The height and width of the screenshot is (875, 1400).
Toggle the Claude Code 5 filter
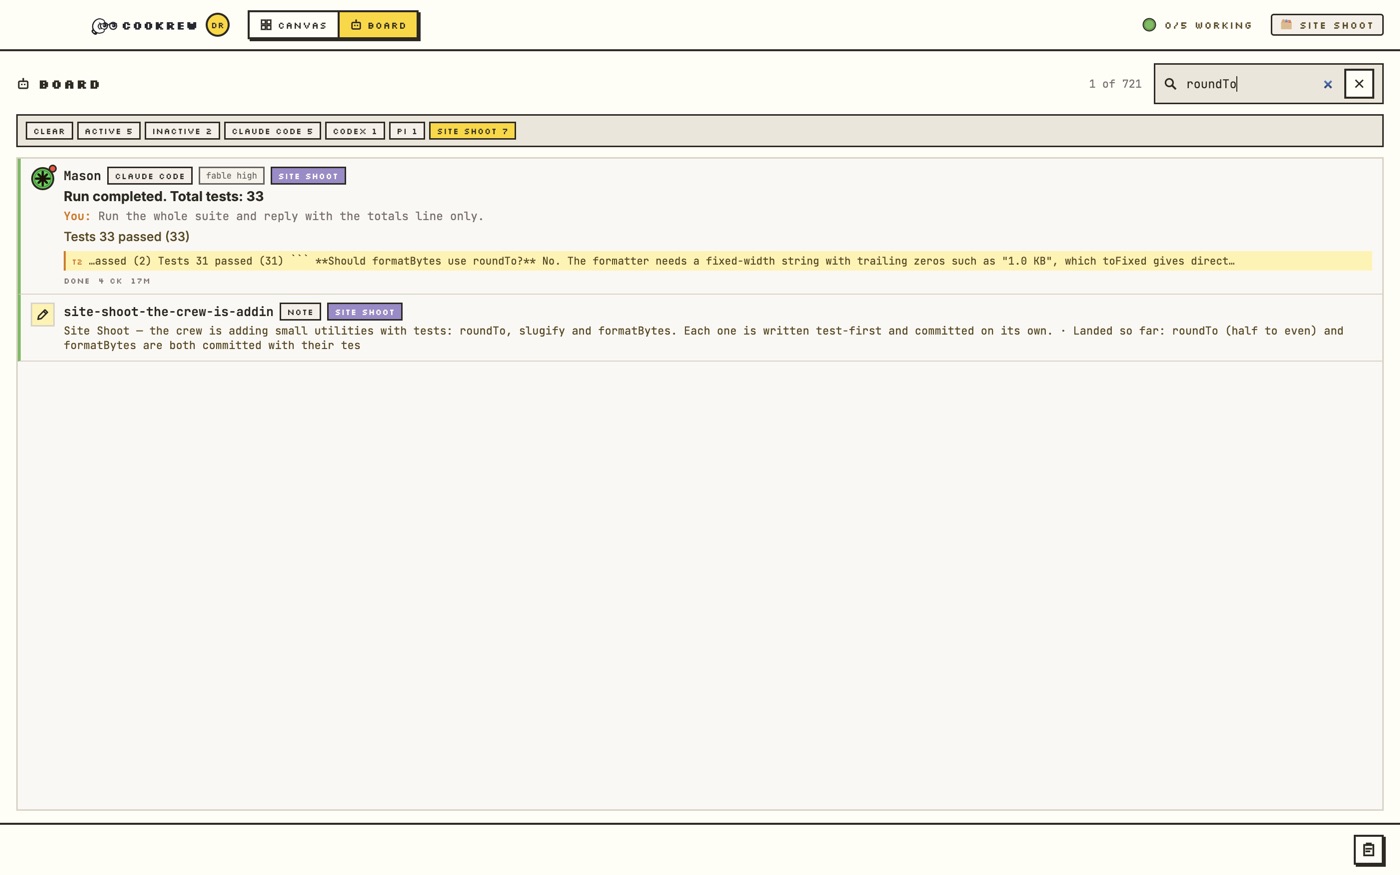(272, 131)
